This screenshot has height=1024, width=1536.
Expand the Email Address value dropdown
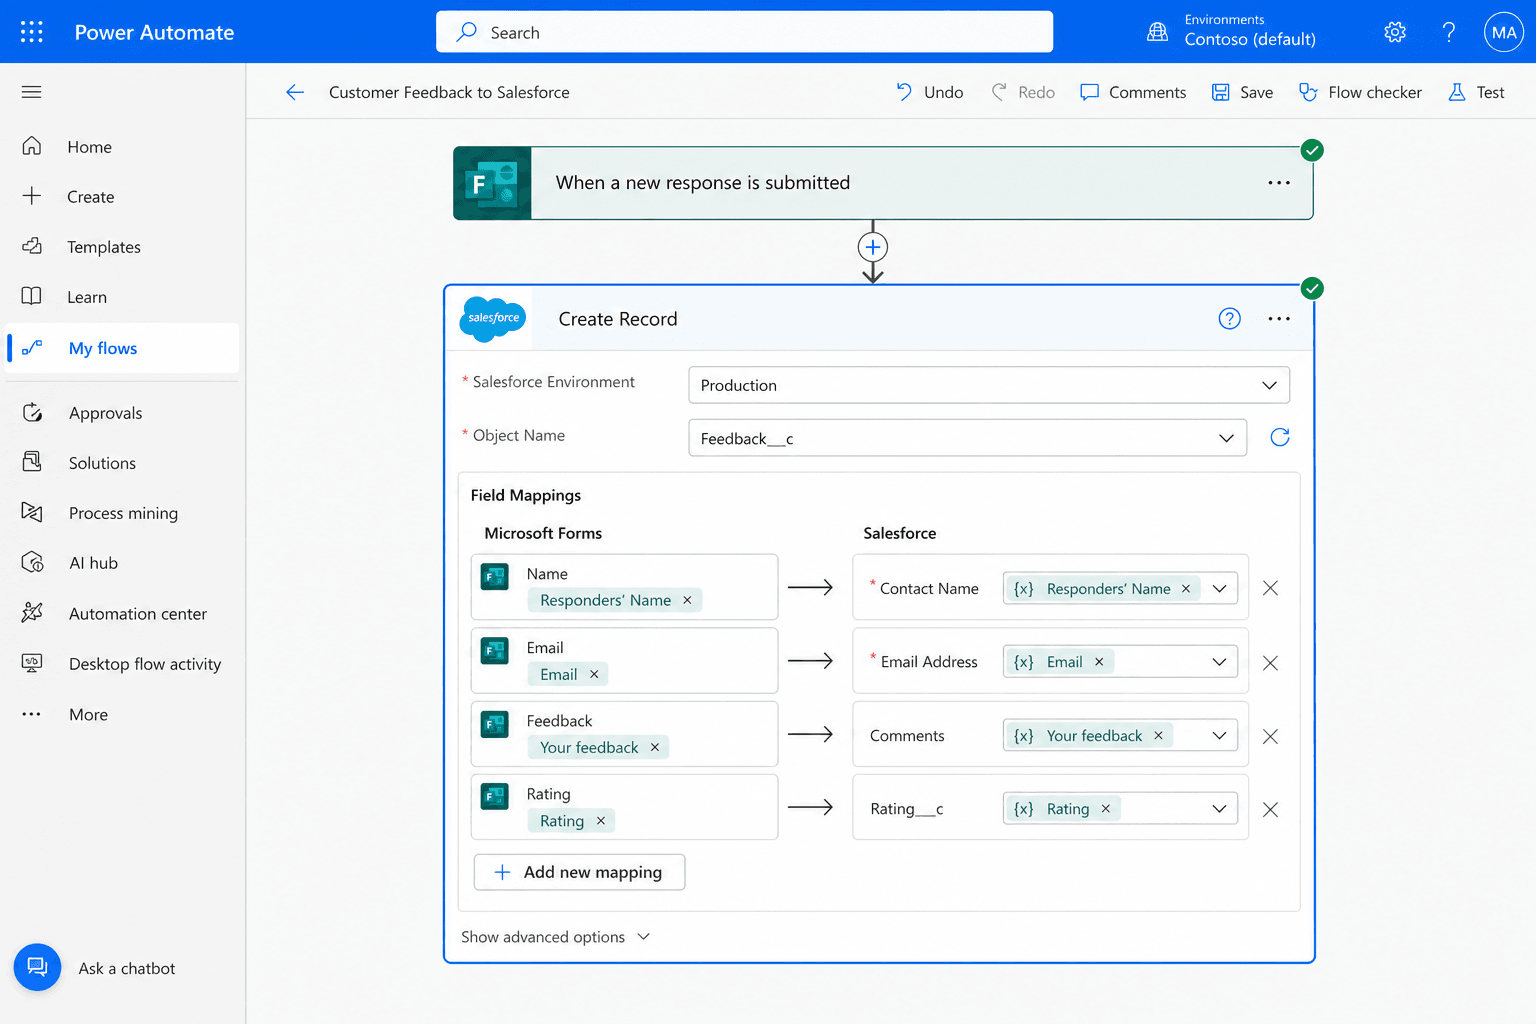click(1219, 662)
